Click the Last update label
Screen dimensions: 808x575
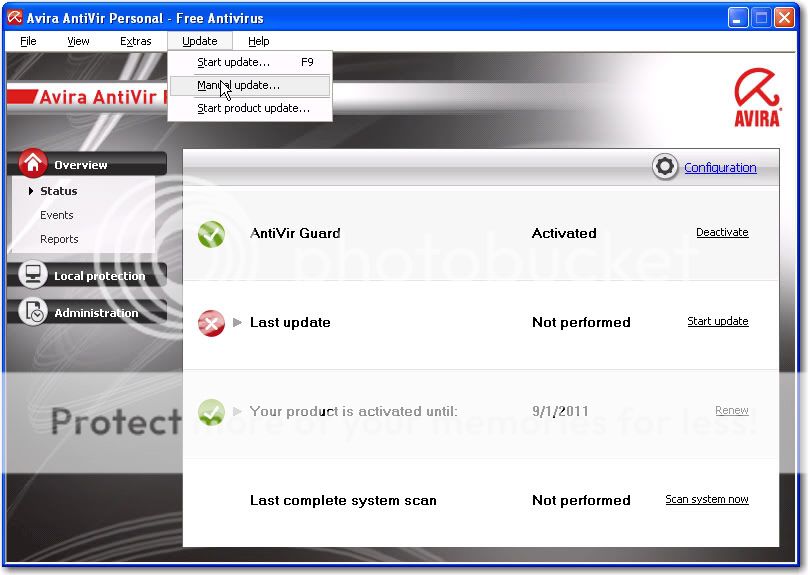click(x=290, y=323)
